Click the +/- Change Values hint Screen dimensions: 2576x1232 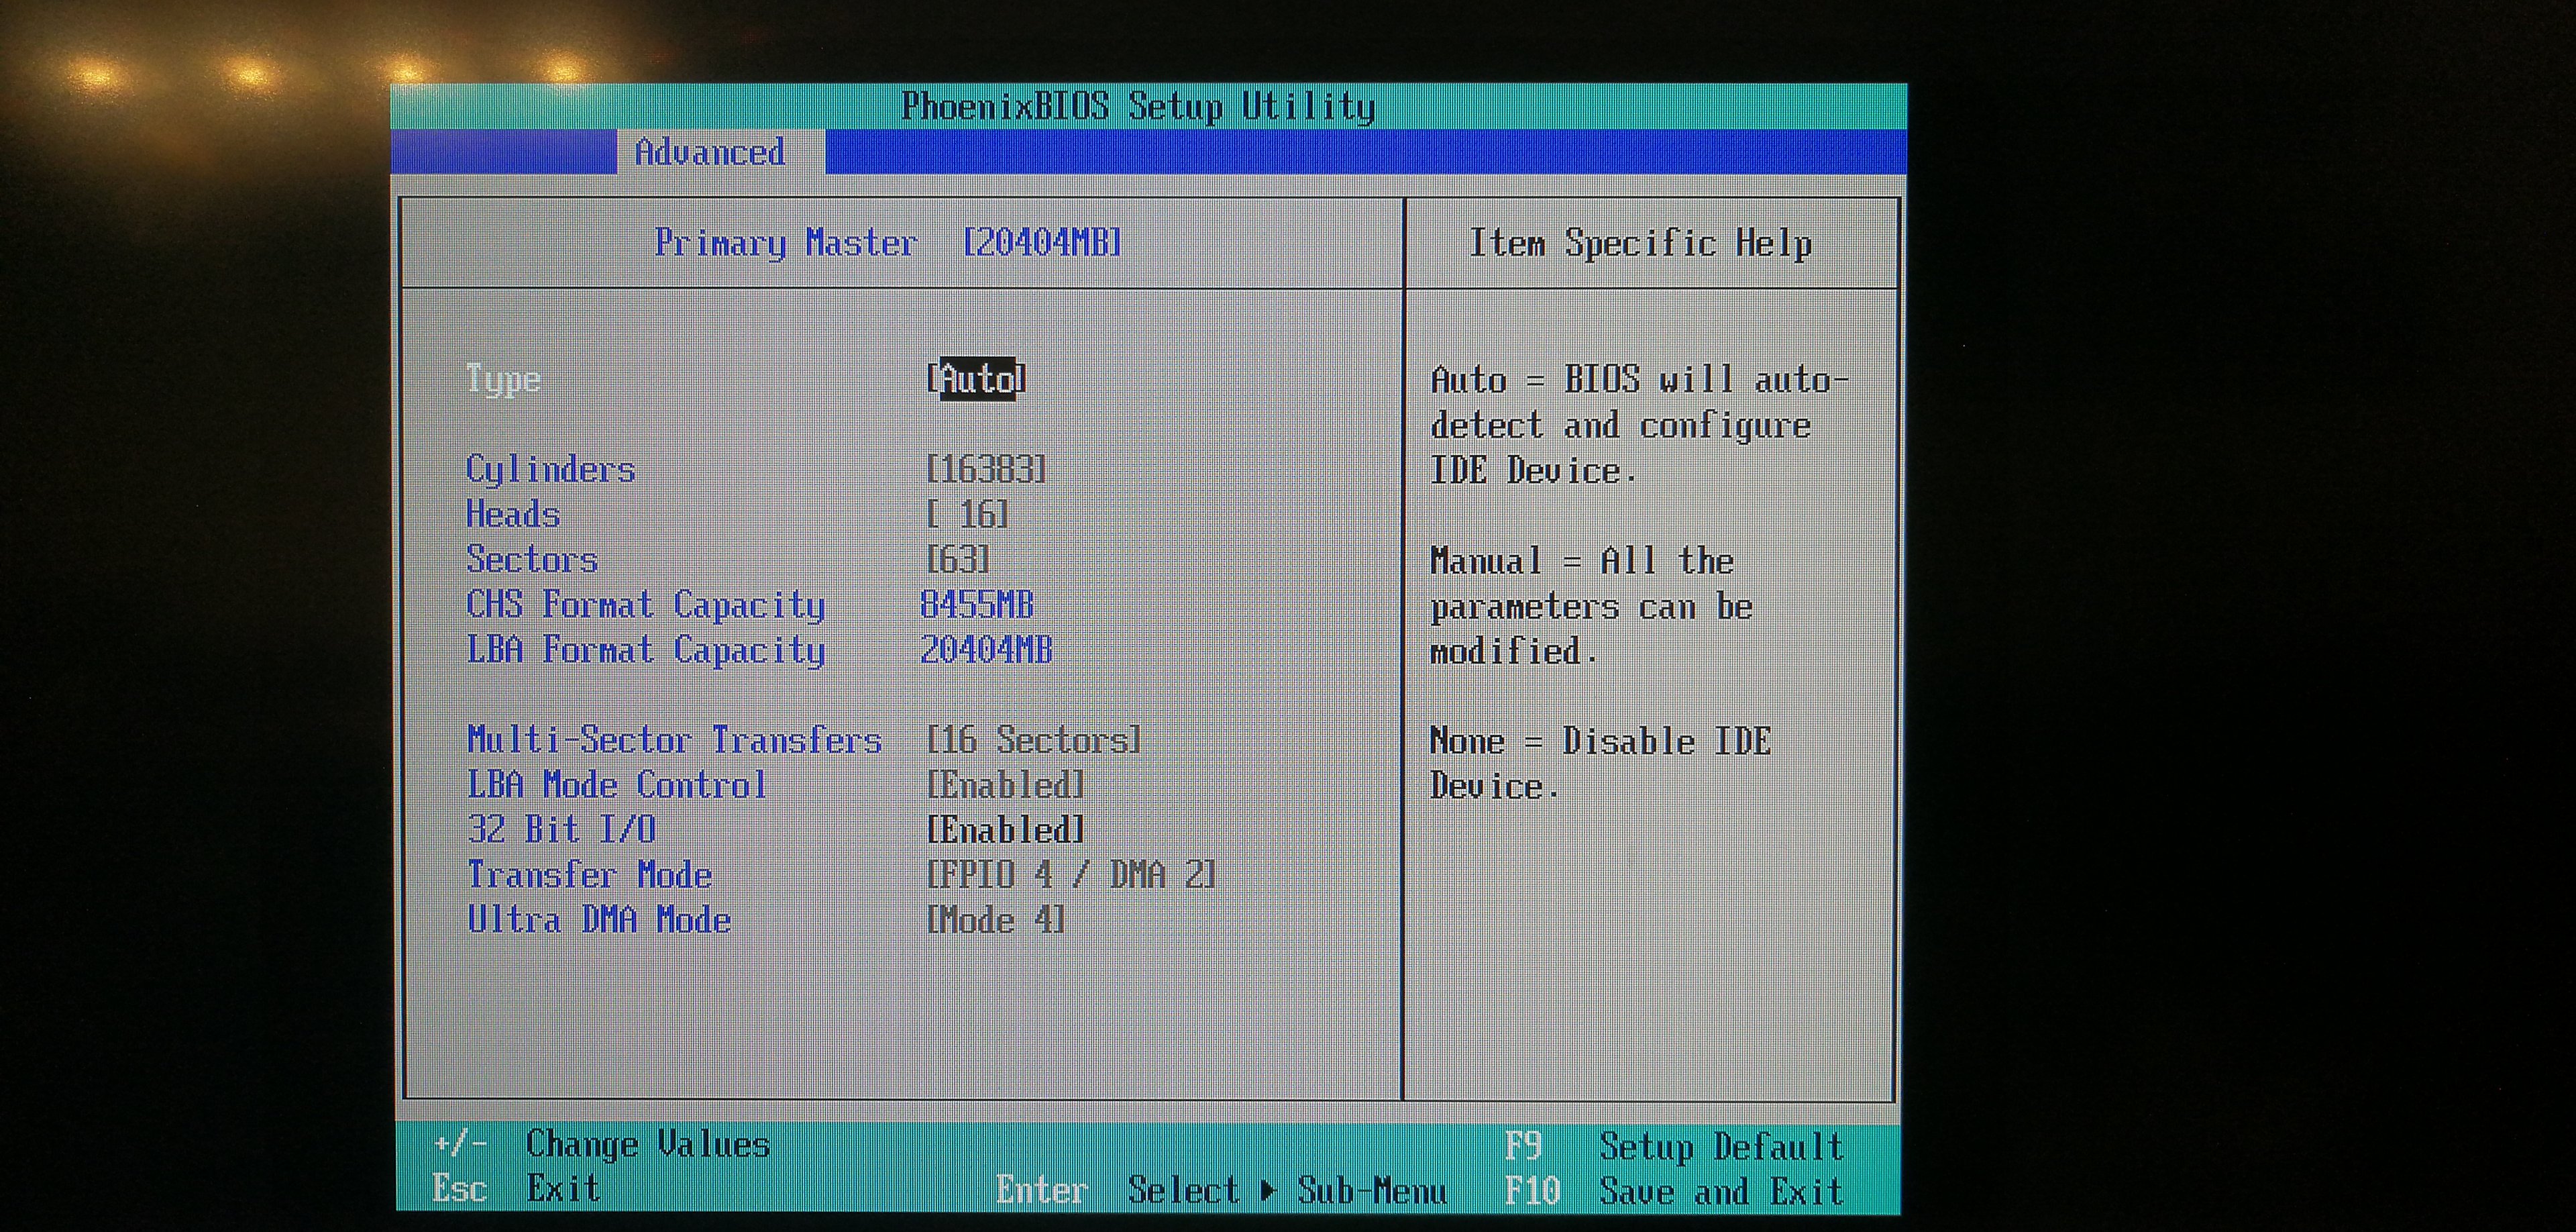click(602, 1144)
